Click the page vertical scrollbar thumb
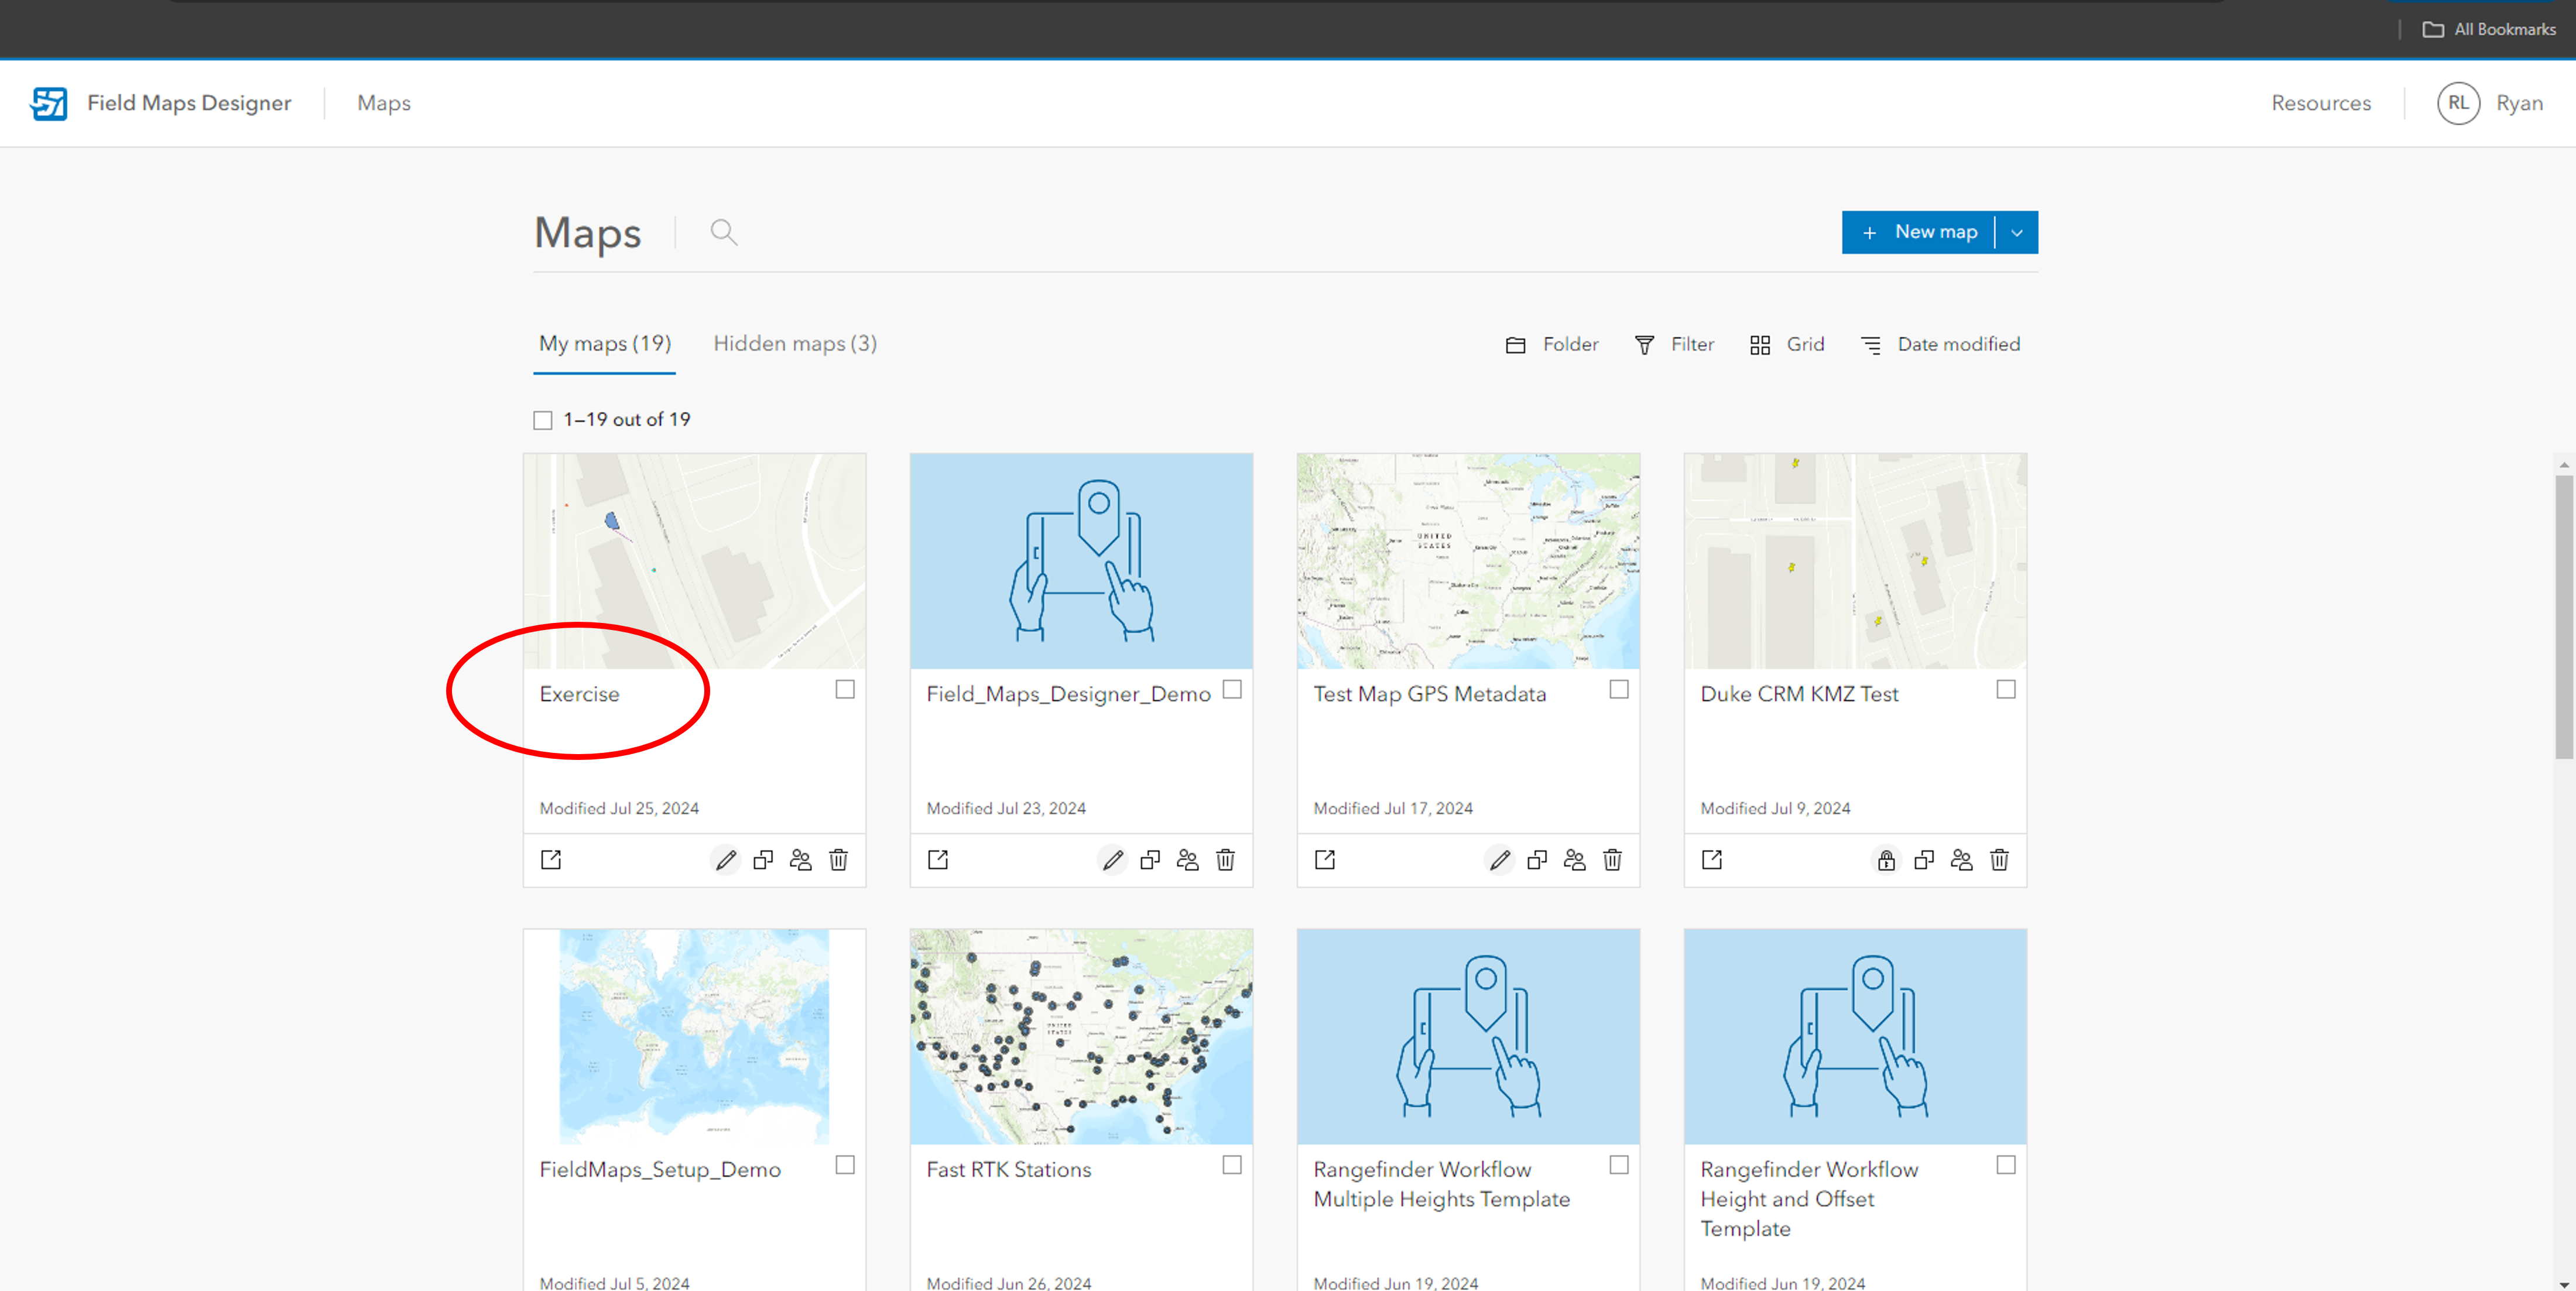Image resolution: width=2576 pixels, height=1291 pixels. (2565, 617)
